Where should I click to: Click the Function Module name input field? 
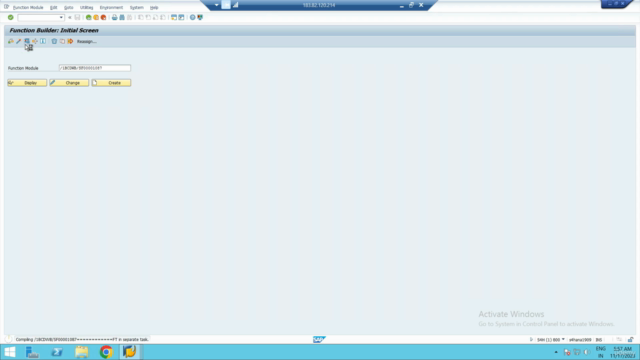point(95,68)
